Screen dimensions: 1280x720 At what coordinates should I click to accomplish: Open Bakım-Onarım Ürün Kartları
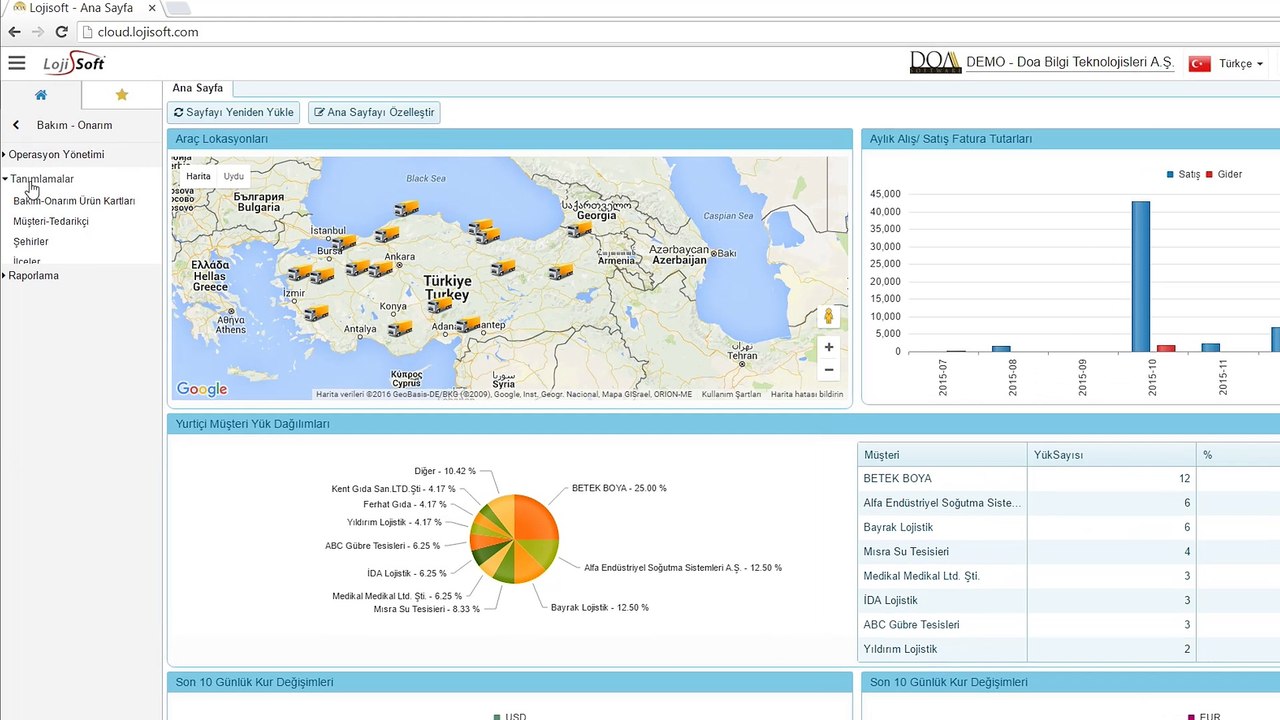(x=74, y=201)
